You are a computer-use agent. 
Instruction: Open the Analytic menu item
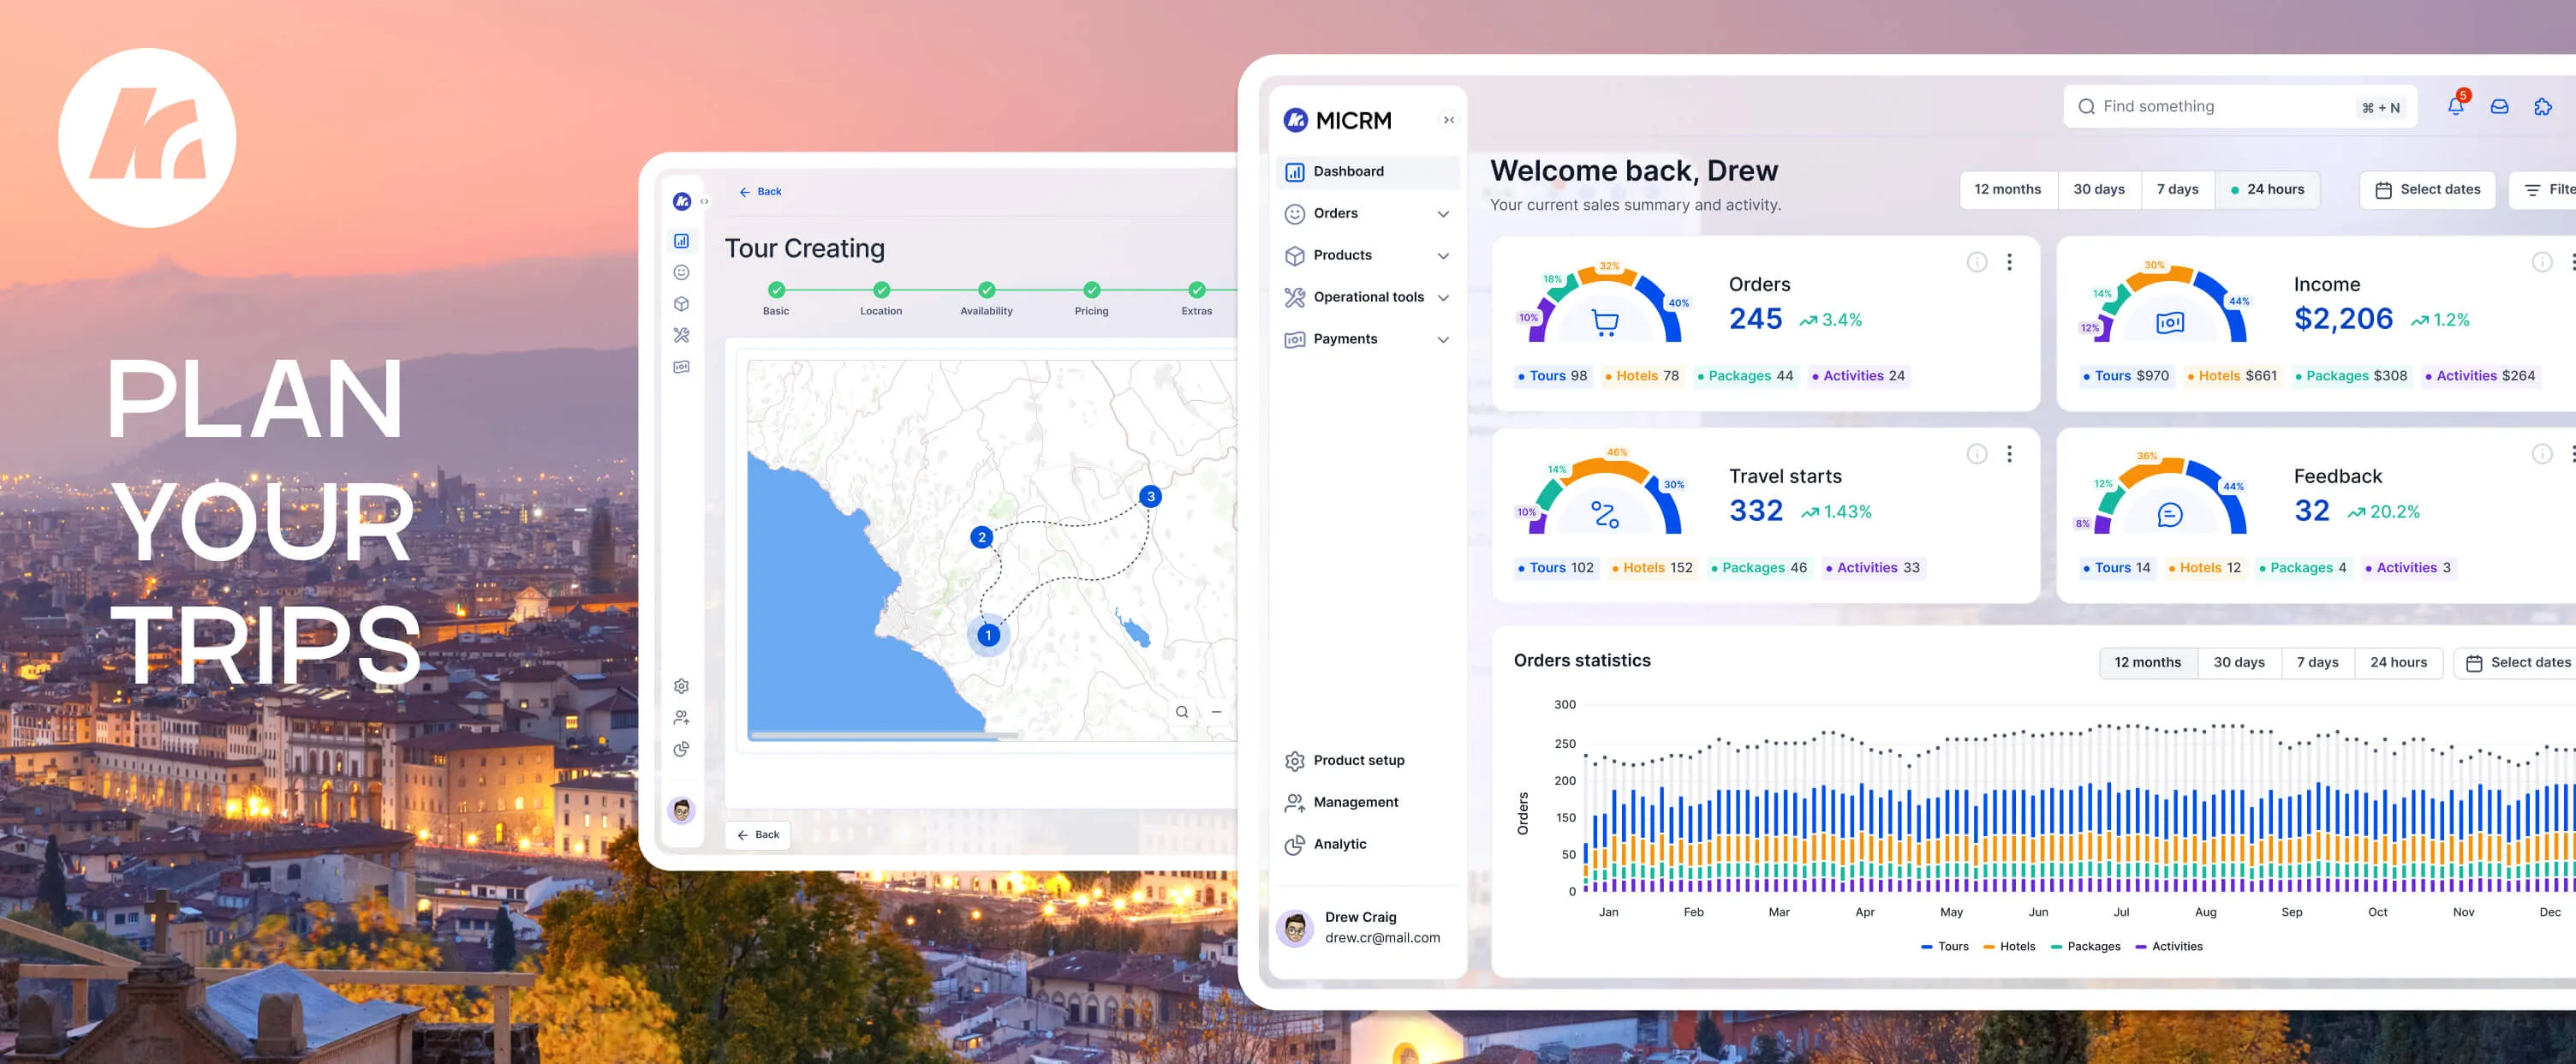point(1339,844)
